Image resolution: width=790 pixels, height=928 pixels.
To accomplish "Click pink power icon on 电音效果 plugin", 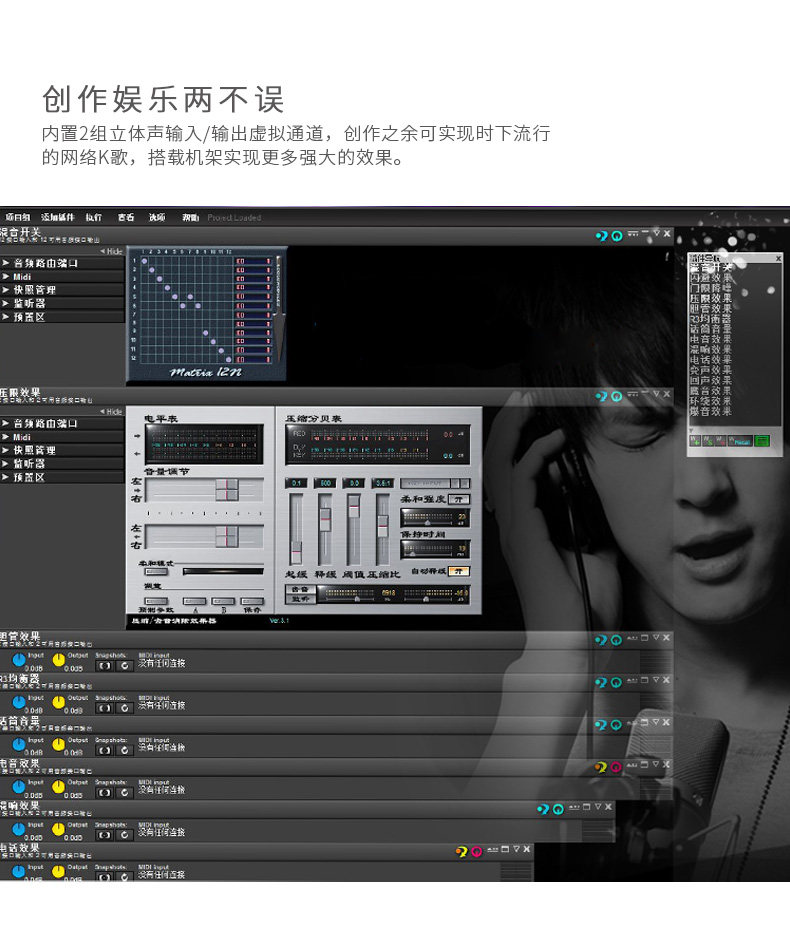I will tap(616, 767).
